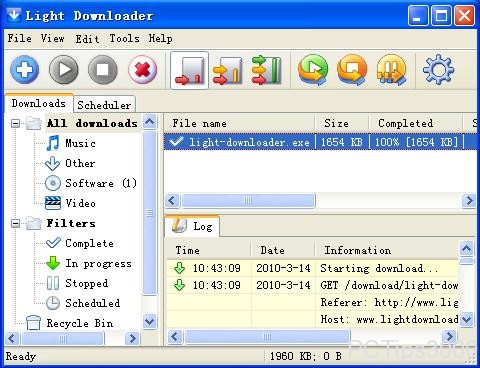The width and height of the screenshot is (480, 368).
Task: Select the light-downloader.exe file name
Action: pos(249,142)
